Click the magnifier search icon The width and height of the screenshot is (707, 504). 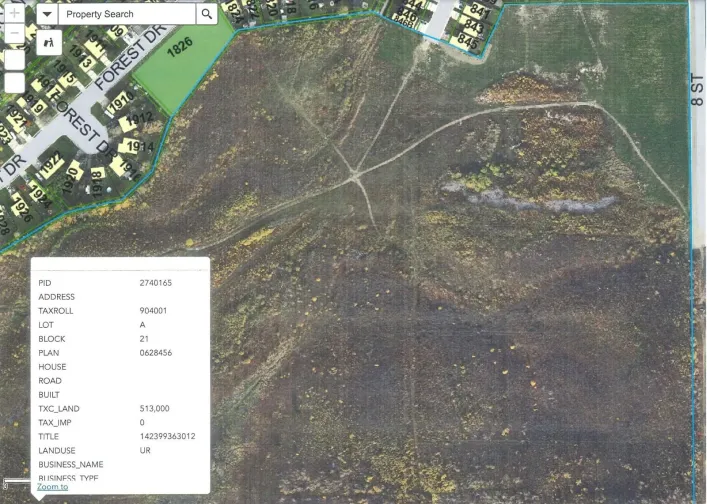[206, 14]
